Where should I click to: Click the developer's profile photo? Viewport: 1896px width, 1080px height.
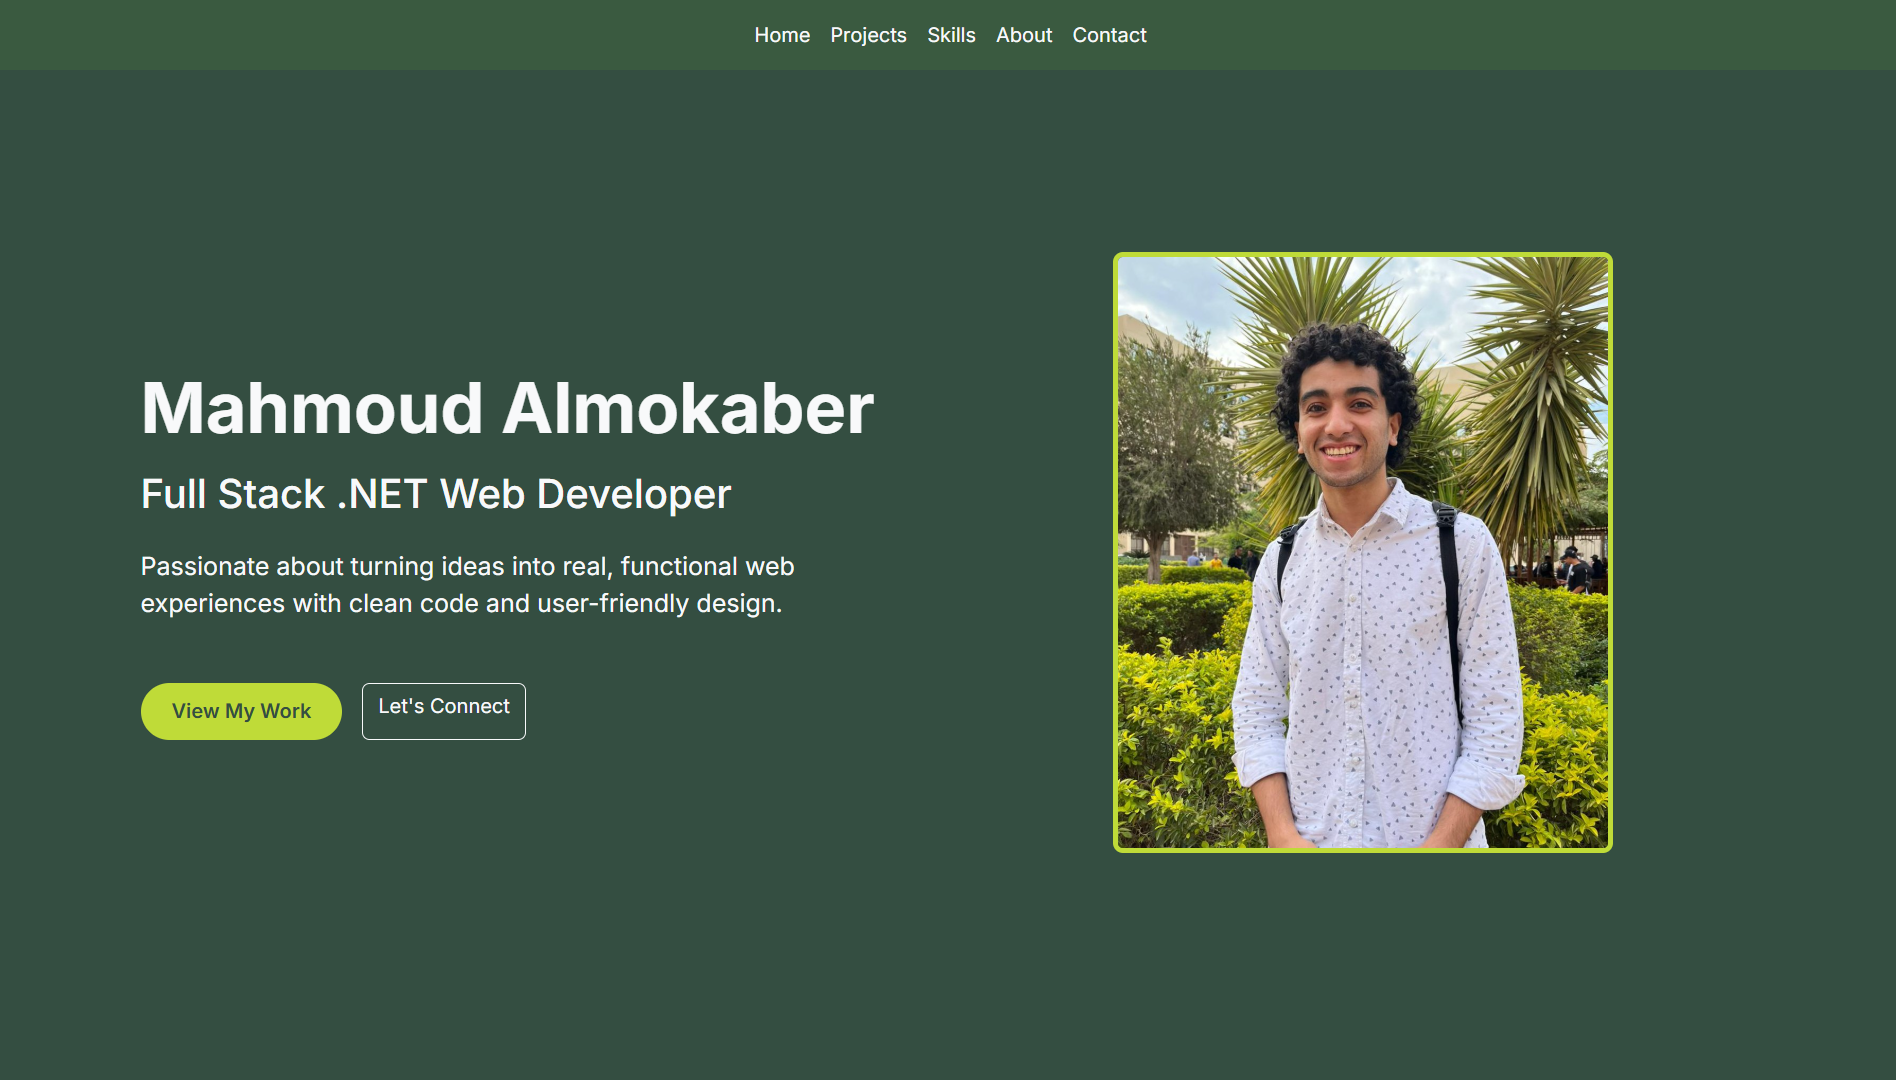pos(1362,551)
